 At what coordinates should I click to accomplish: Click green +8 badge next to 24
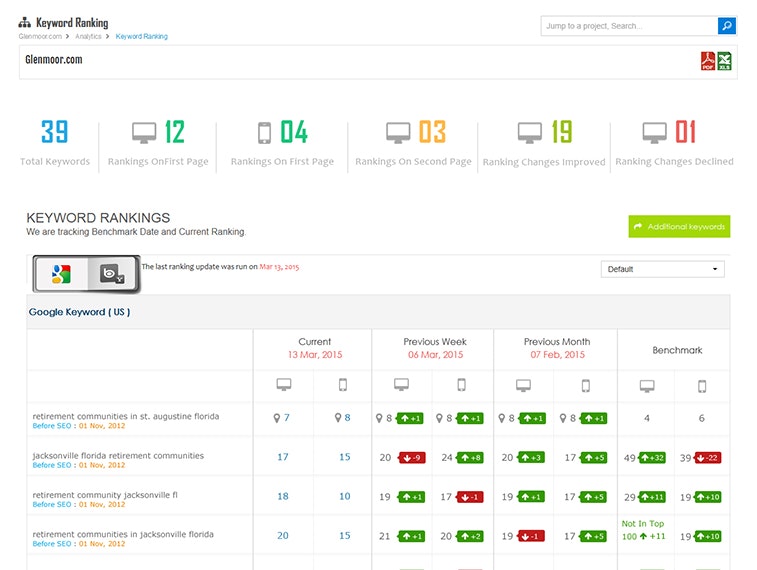click(470, 458)
